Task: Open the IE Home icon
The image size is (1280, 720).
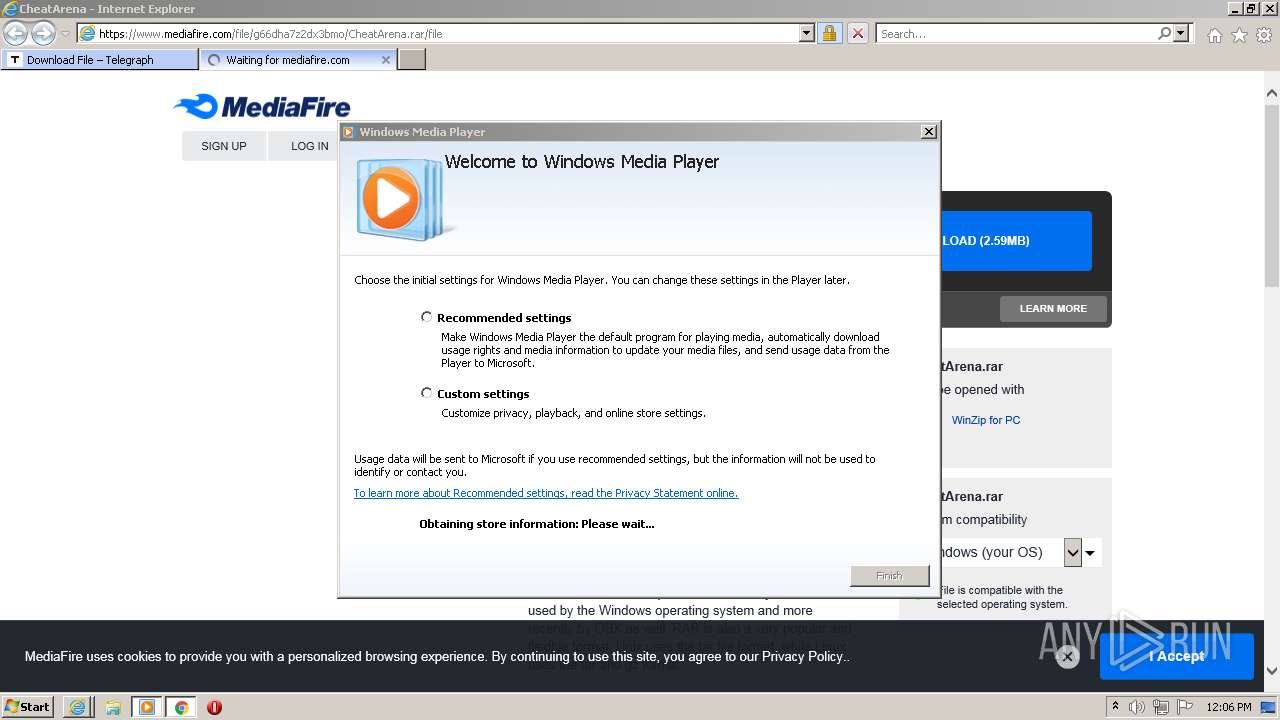Action: point(1214,35)
